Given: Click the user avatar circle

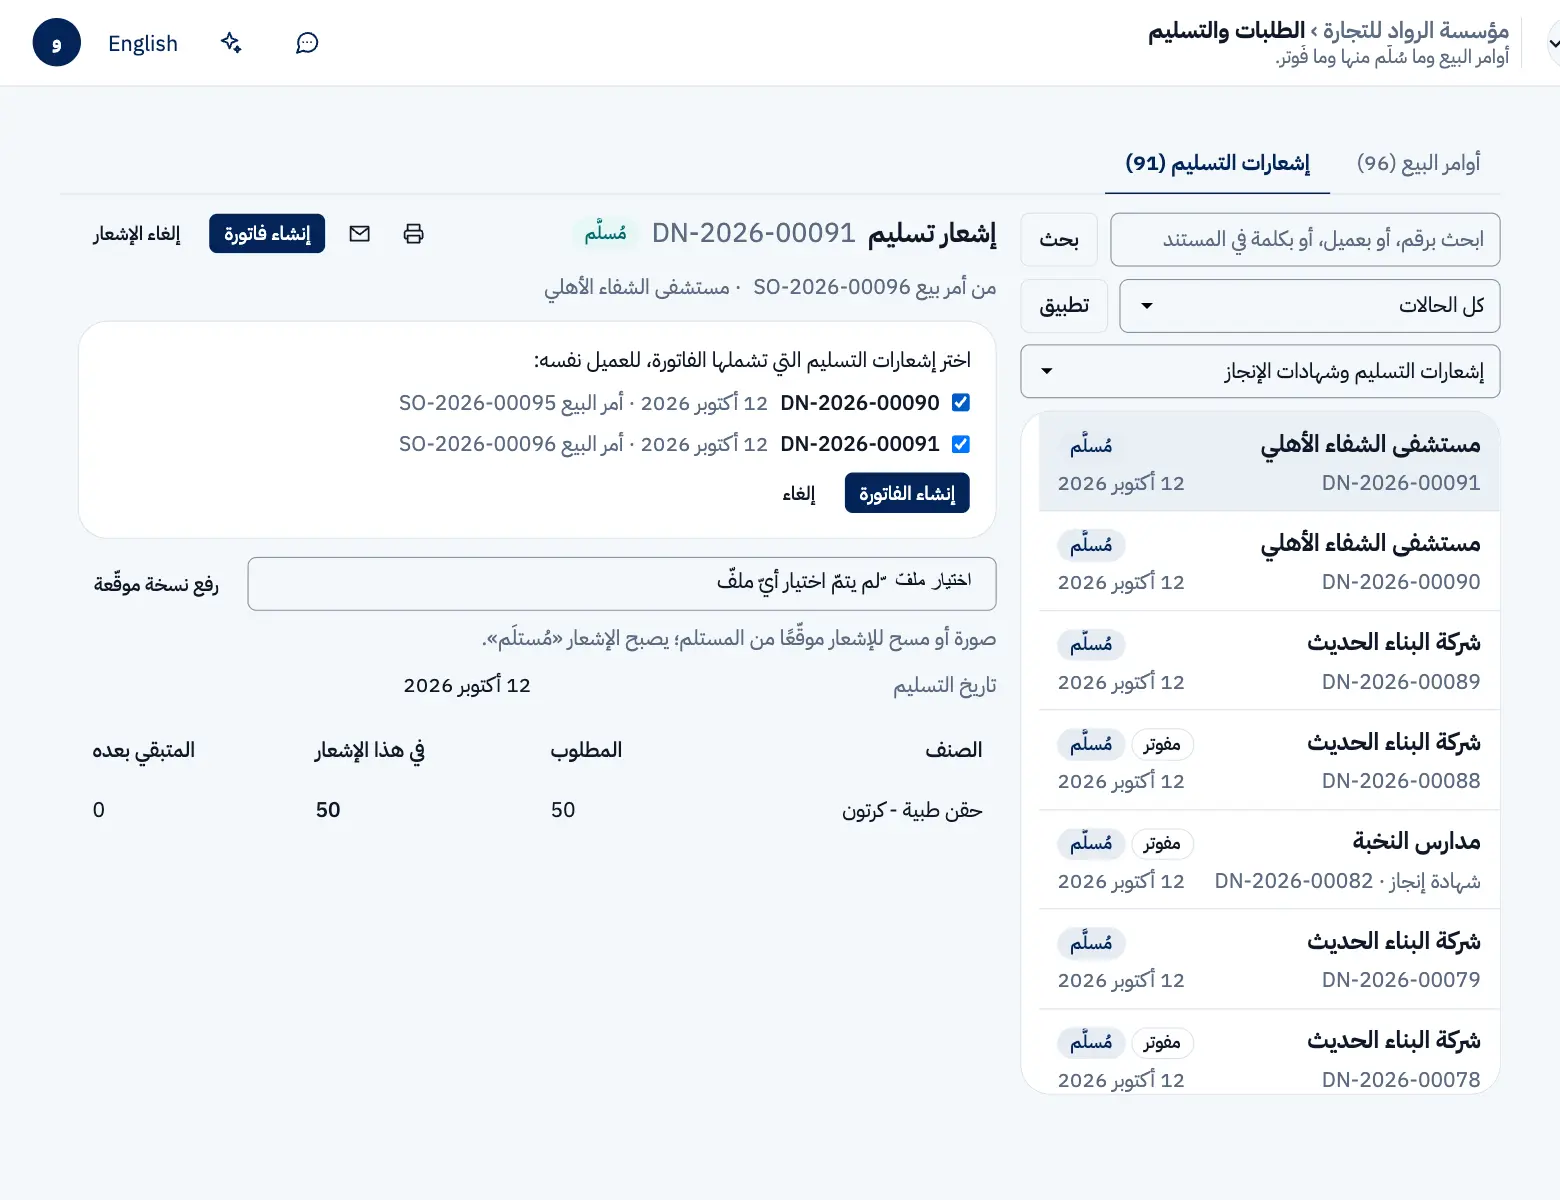Looking at the screenshot, I should tap(56, 42).
